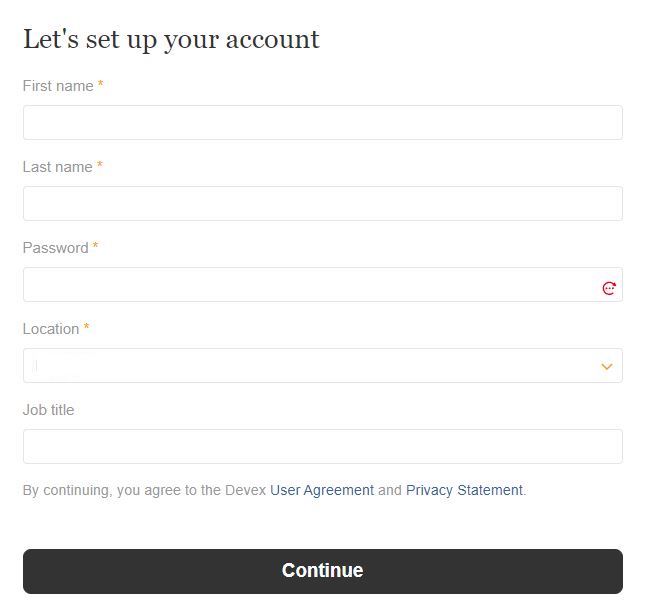
Task: Focus the First name text field
Action: point(323,122)
